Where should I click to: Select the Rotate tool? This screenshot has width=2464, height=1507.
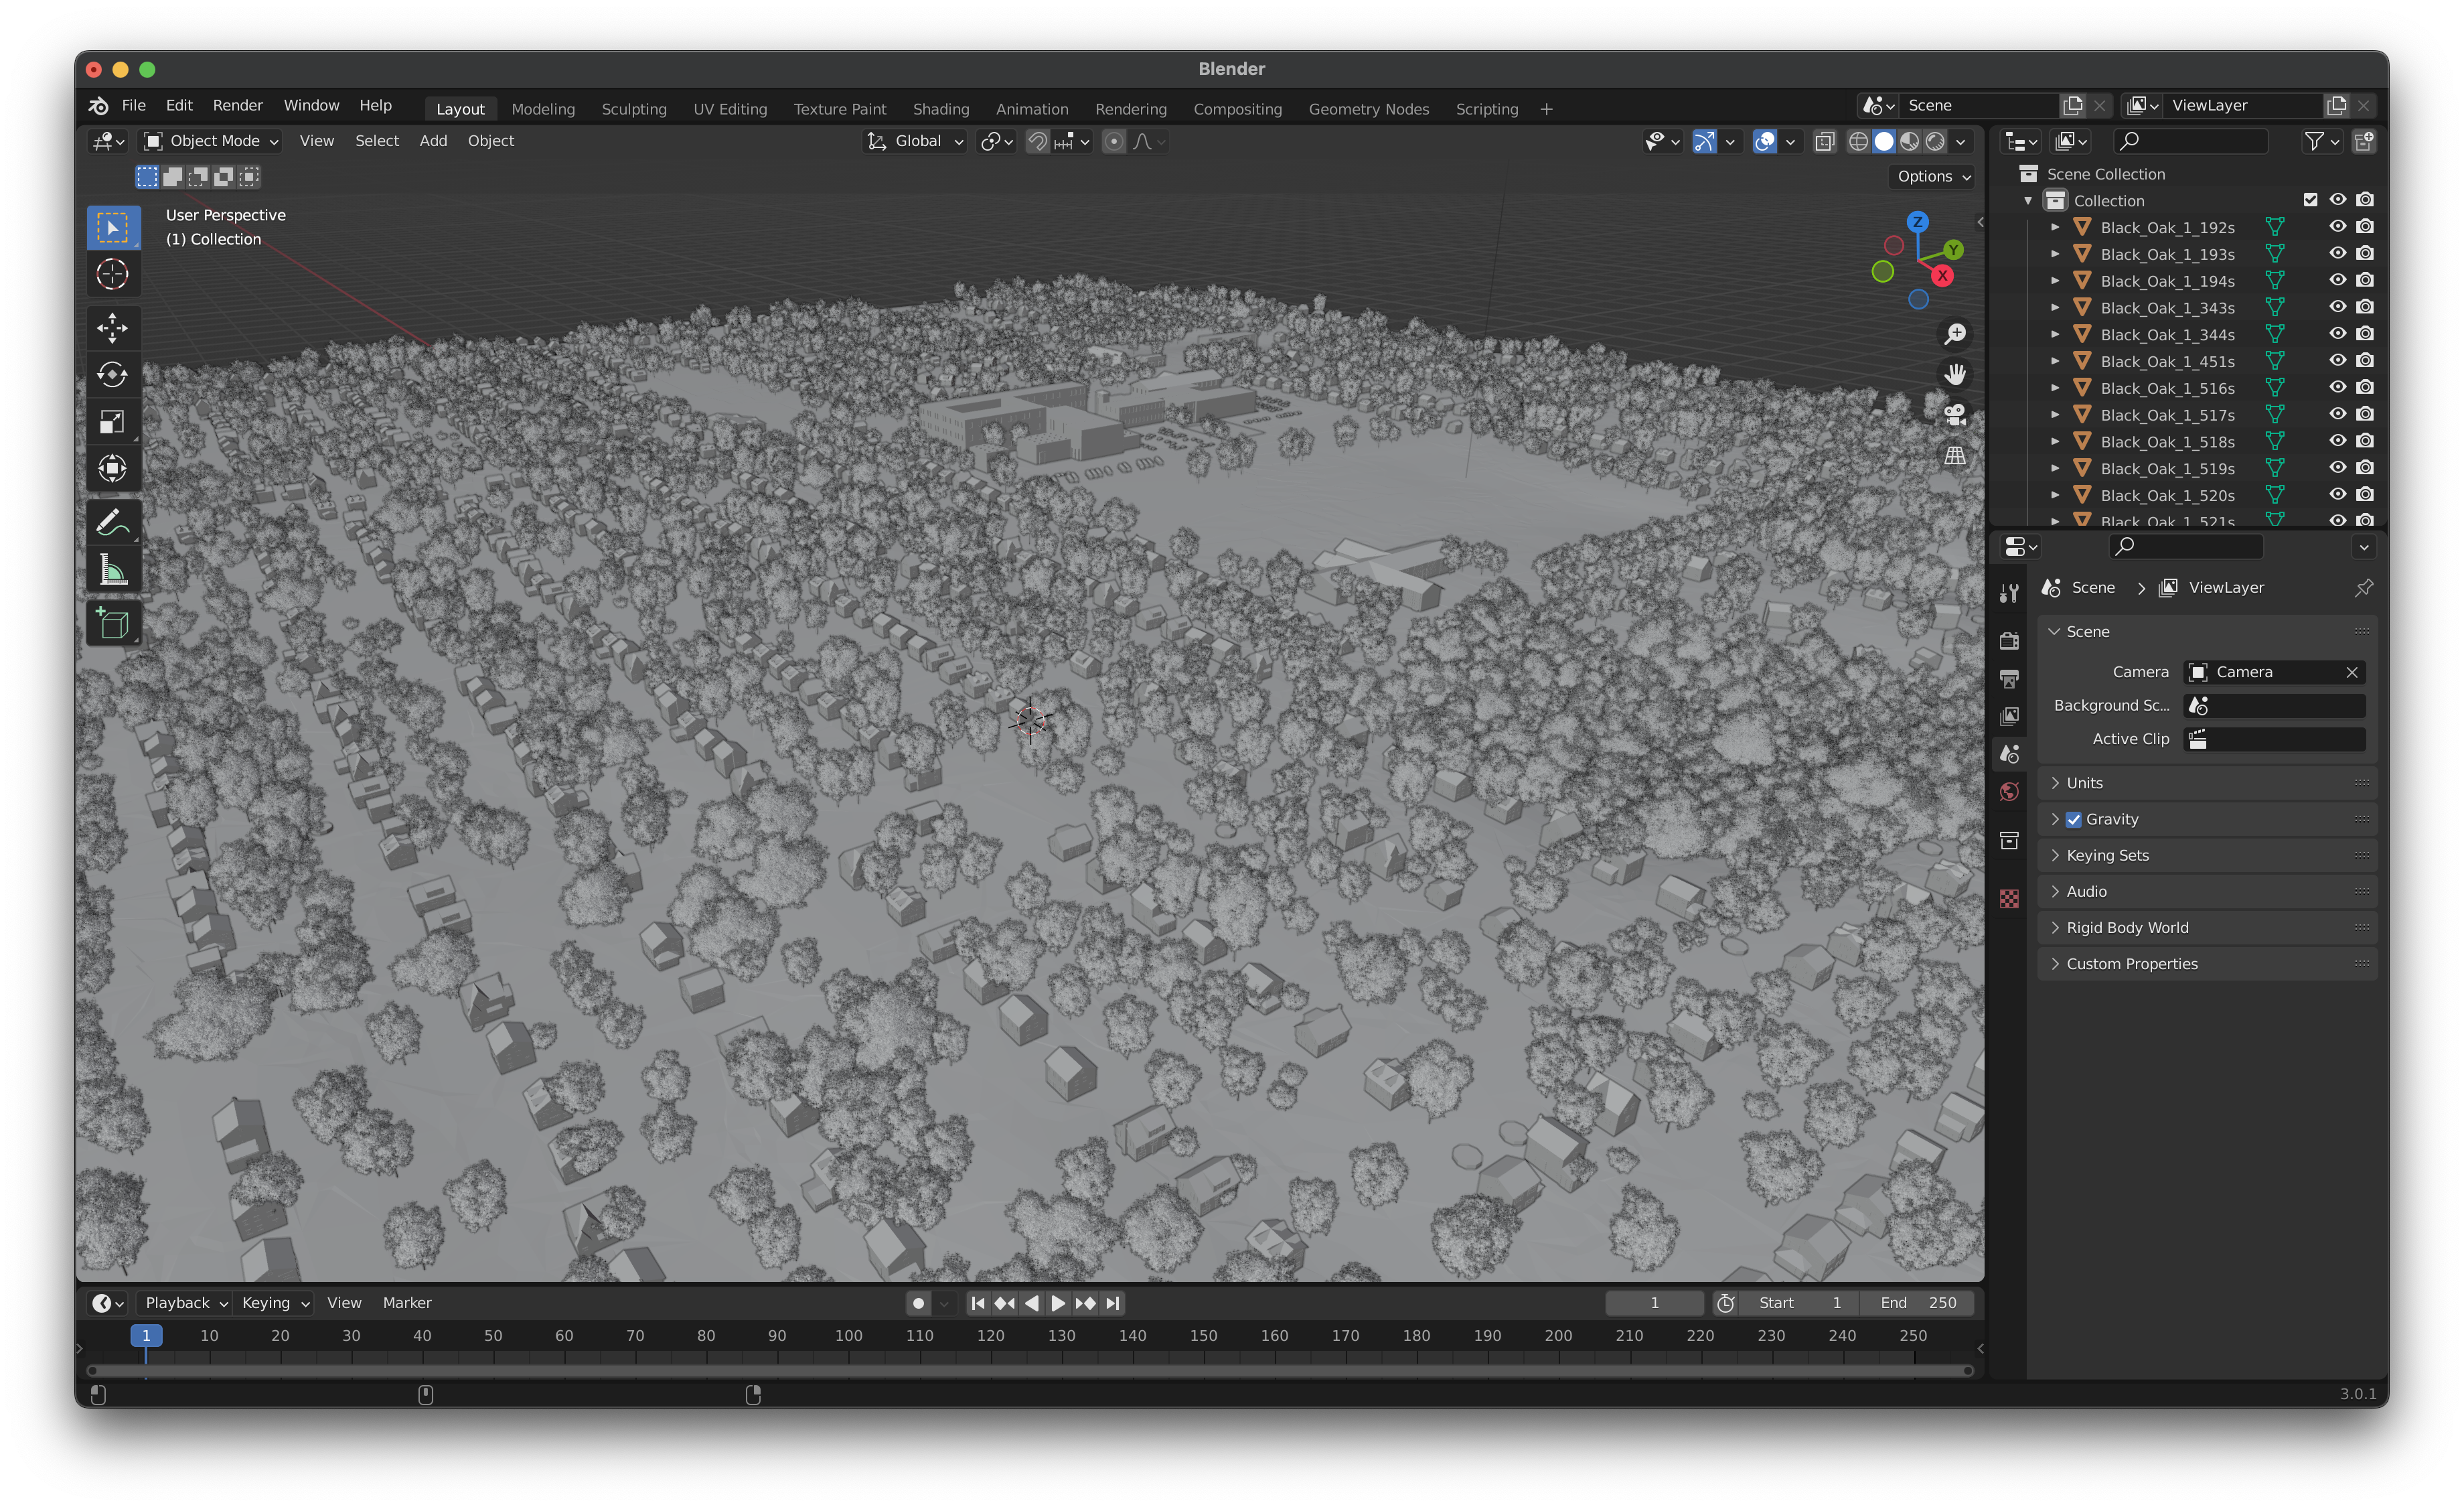point(113,375)
